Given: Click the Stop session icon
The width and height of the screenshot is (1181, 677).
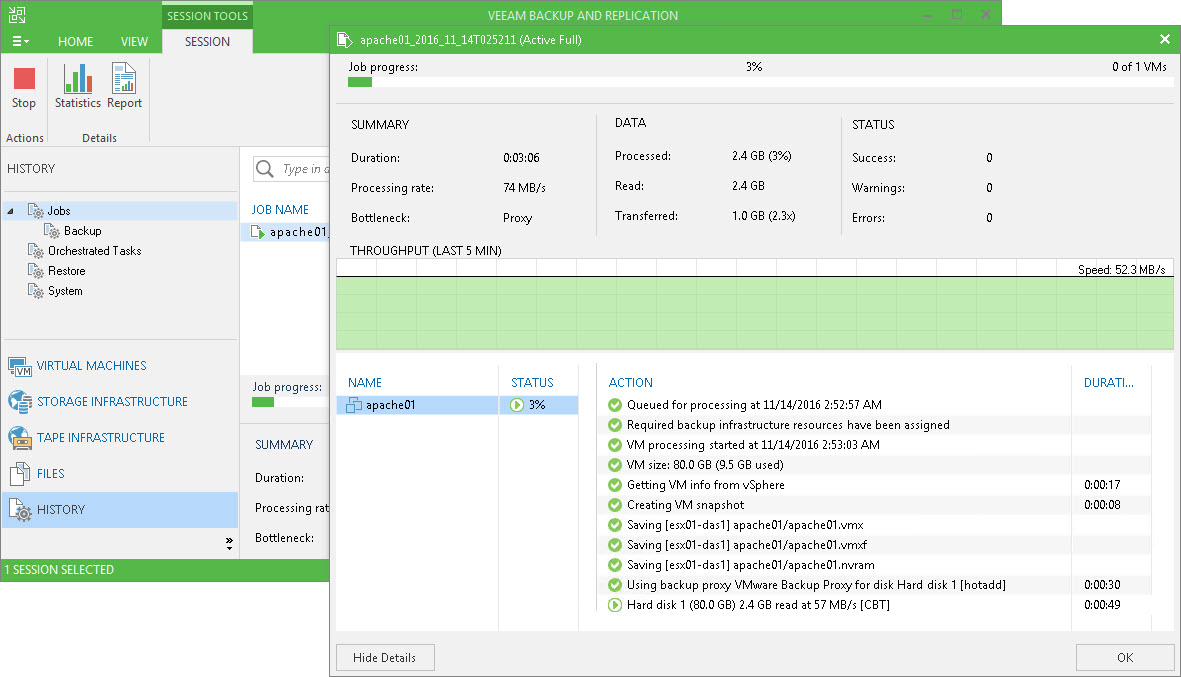Looking at the screenshot, I should (24, 81).
